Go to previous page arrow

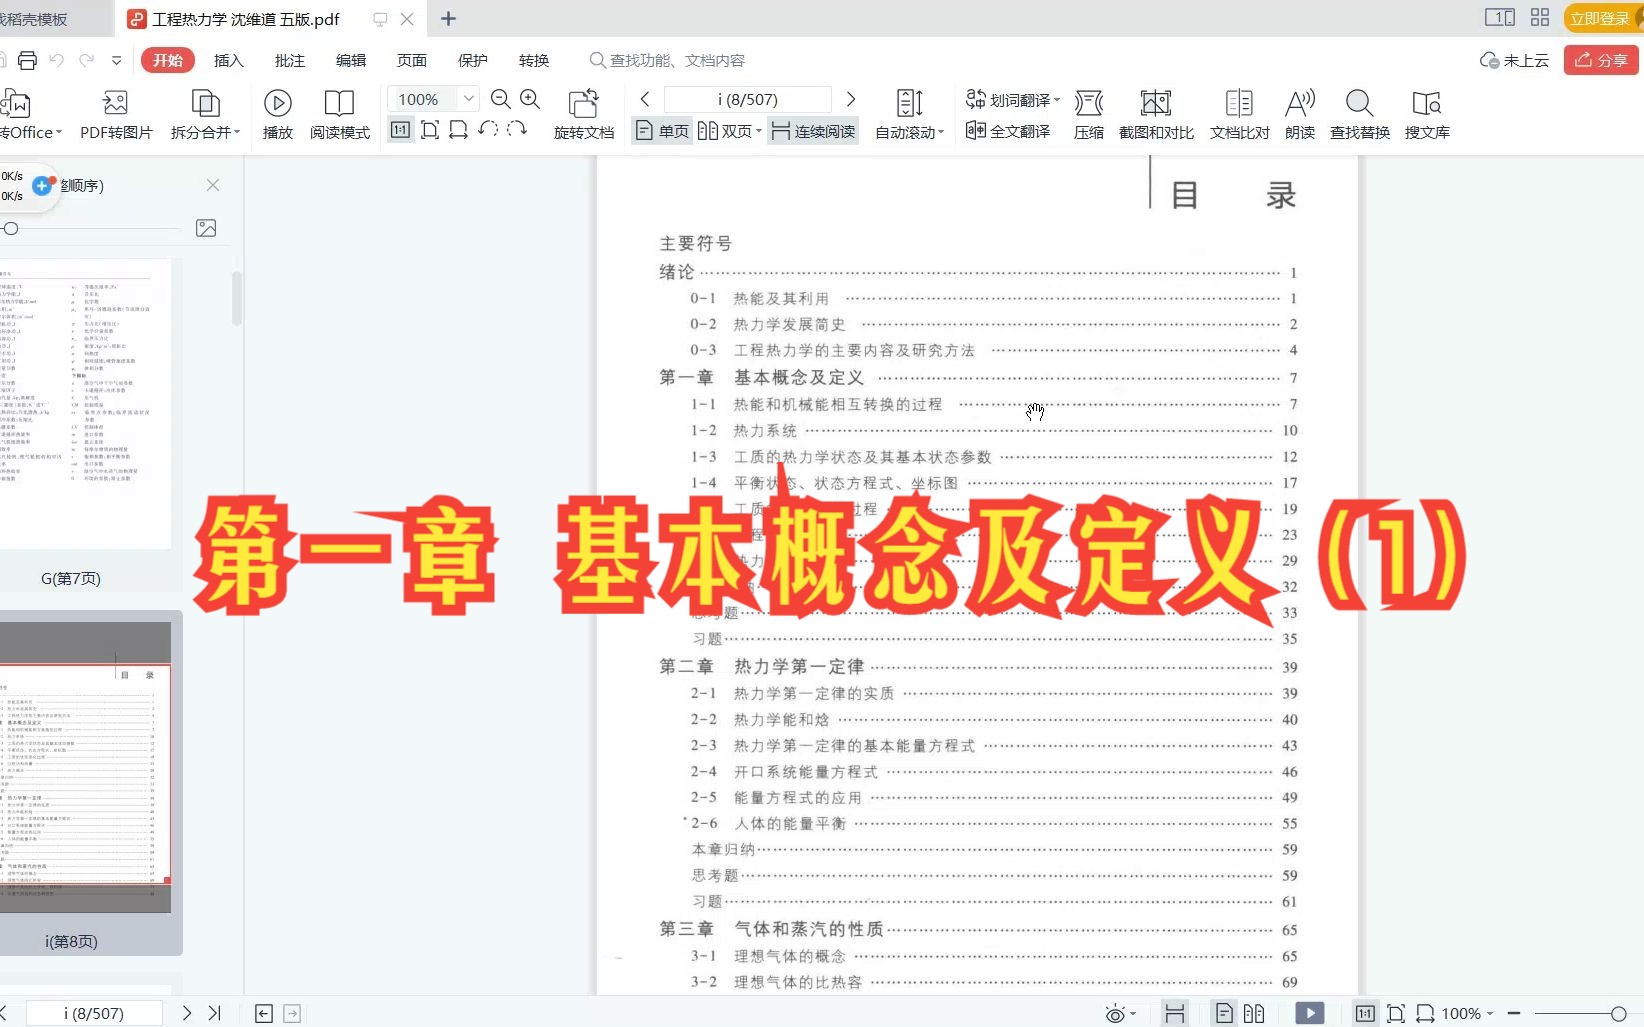[x=645, y=99]
